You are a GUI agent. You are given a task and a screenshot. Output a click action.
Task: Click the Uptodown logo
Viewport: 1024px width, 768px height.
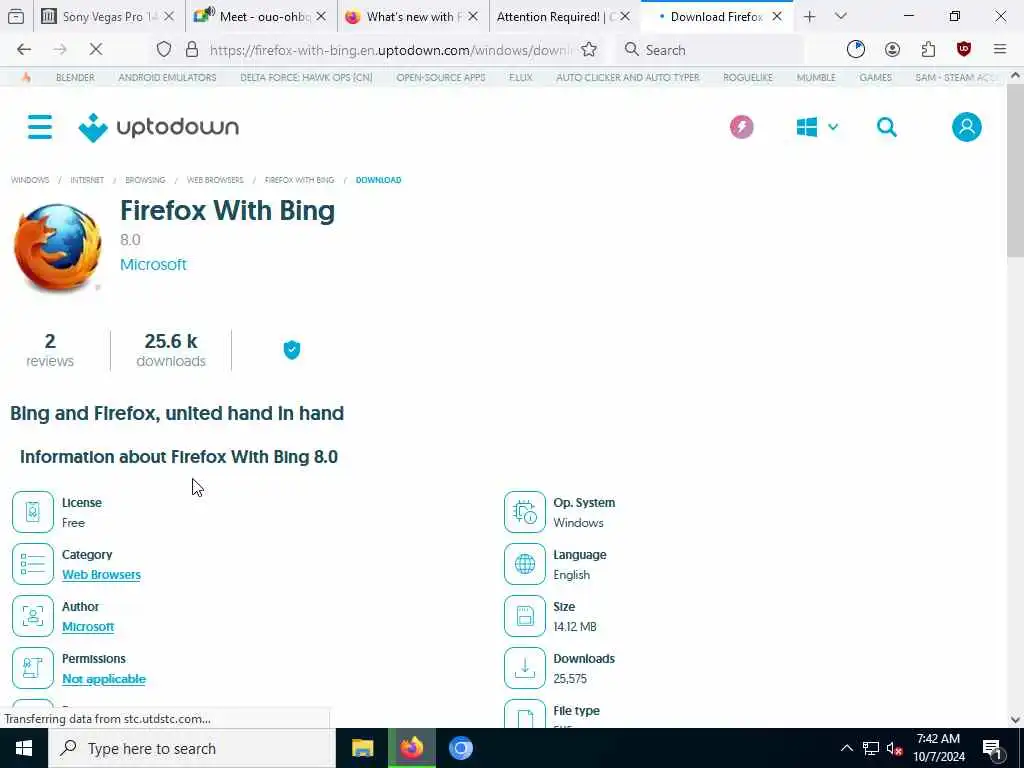click(x=159, y=127)
